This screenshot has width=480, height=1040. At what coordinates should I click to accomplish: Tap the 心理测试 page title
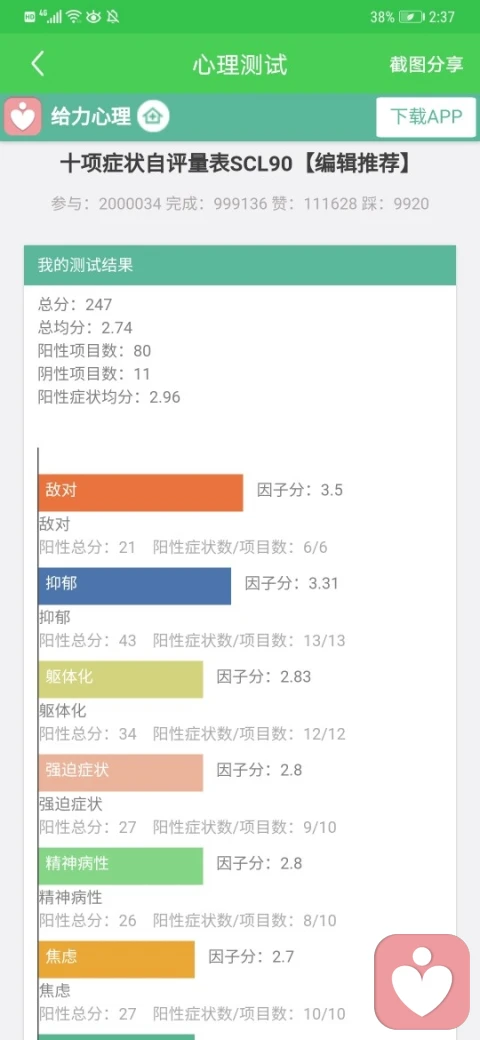[240, 64]
